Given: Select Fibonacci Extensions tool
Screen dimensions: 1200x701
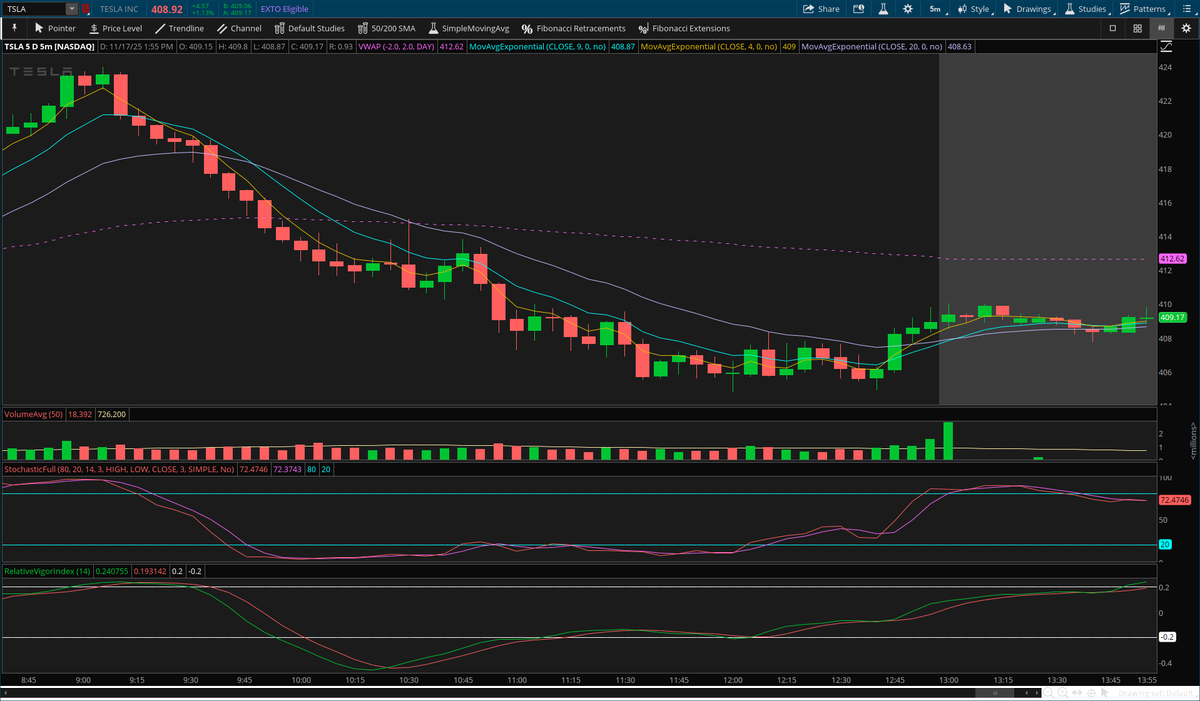Looking at the screenshot, I should [683, 28].
